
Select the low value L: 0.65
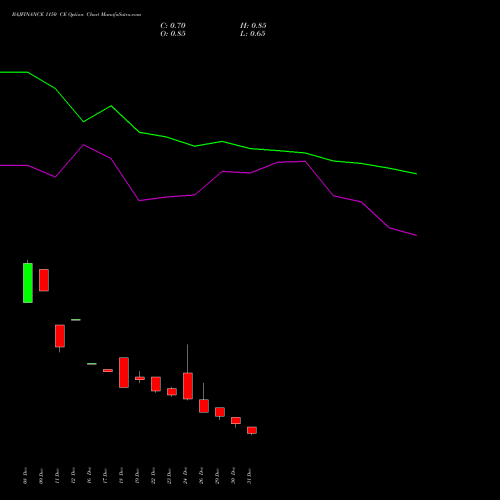252,34
